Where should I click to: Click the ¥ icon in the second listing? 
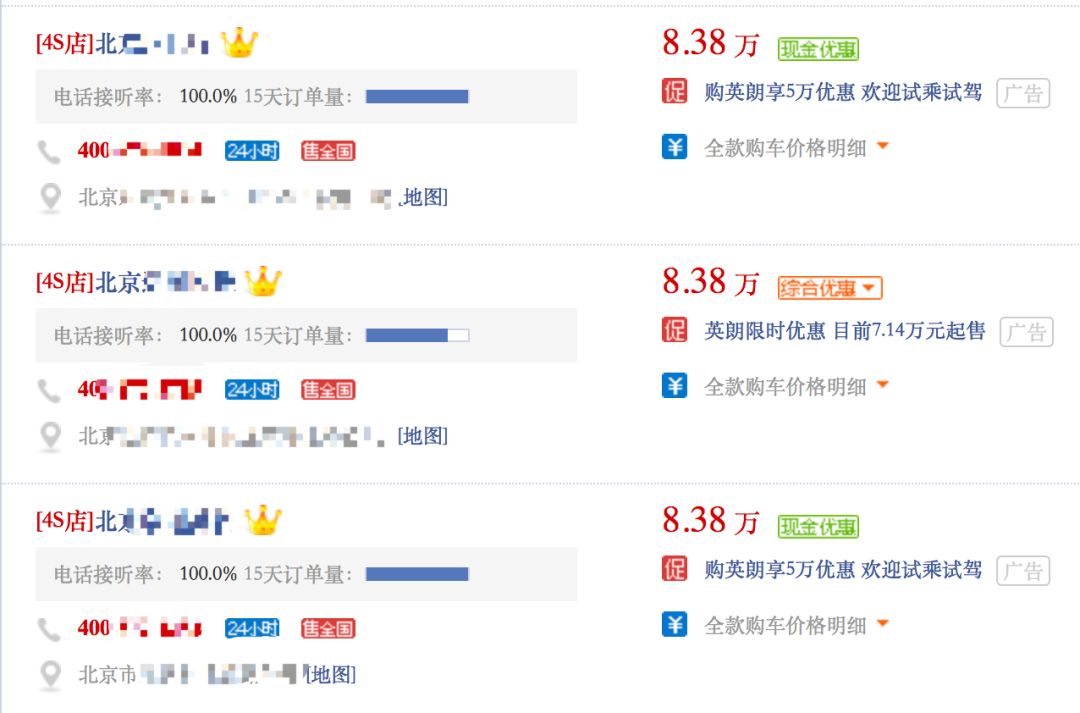(x=675, y=385)
